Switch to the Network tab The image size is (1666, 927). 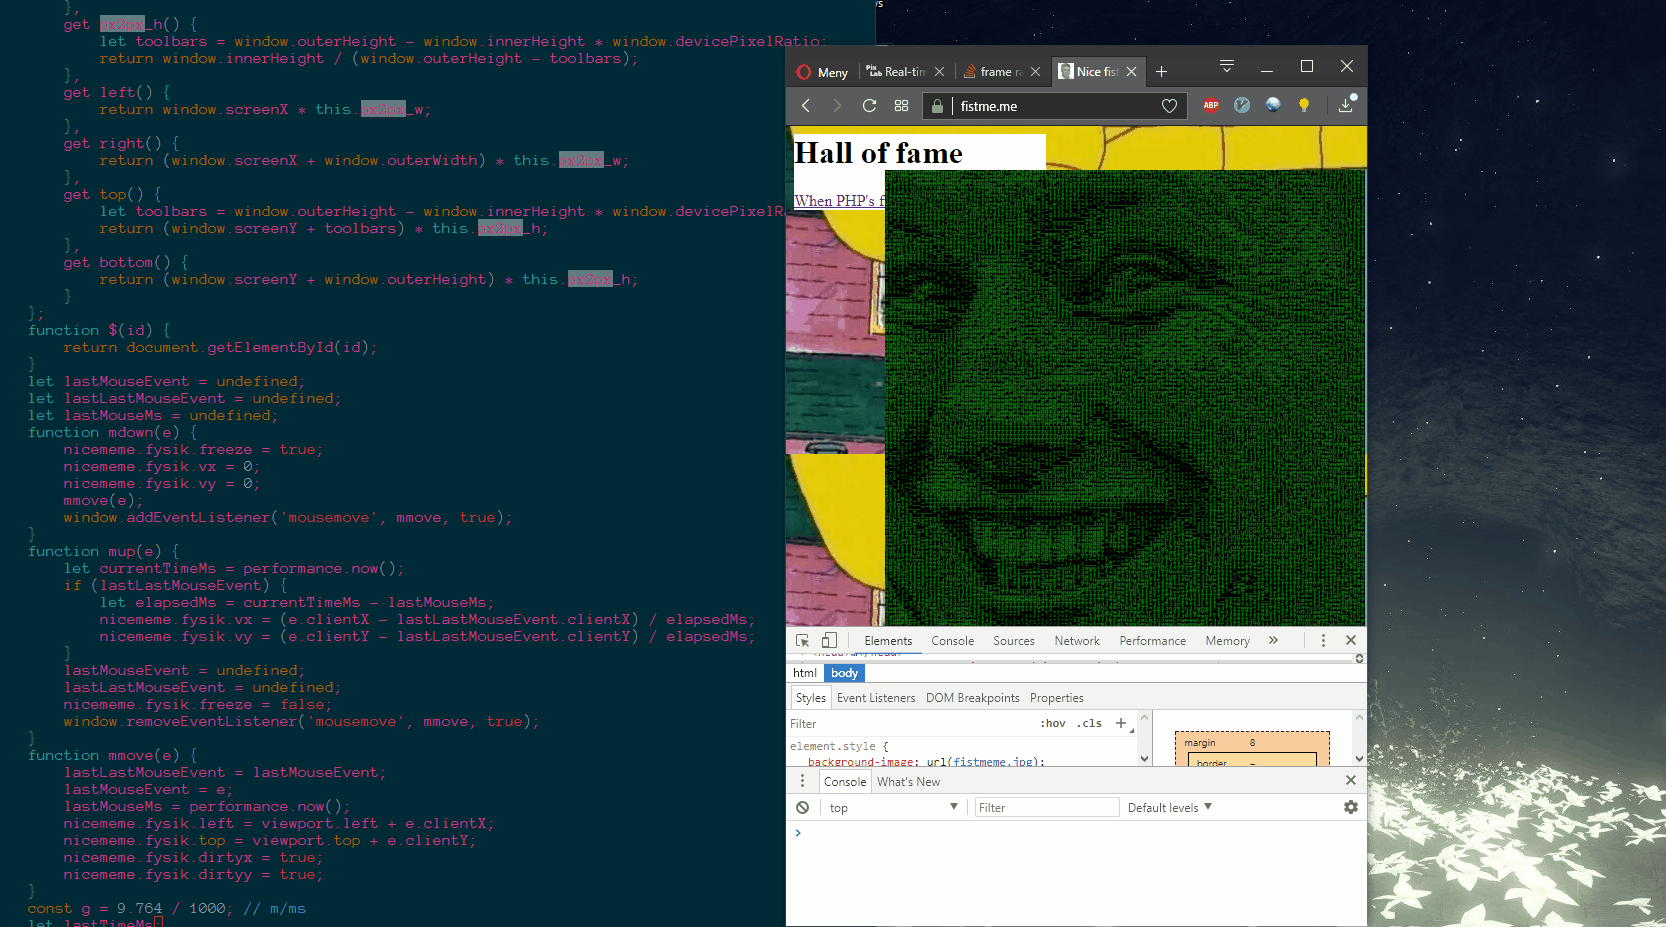click(1076, 641)
